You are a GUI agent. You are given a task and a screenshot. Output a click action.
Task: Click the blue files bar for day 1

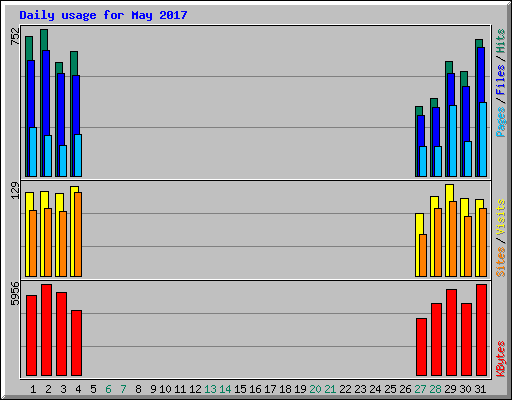click(x=31, y=93)
